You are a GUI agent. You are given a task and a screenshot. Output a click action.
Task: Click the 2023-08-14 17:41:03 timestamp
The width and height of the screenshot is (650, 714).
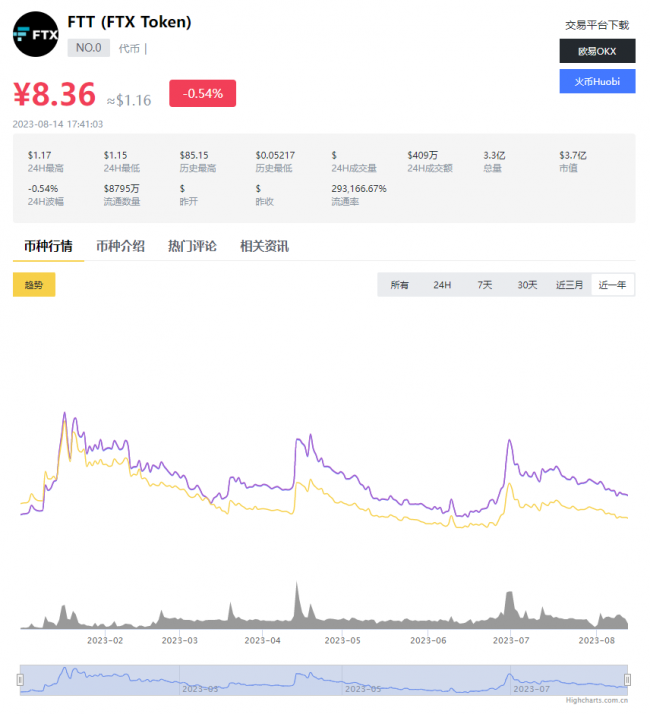(x=58, y=124)
